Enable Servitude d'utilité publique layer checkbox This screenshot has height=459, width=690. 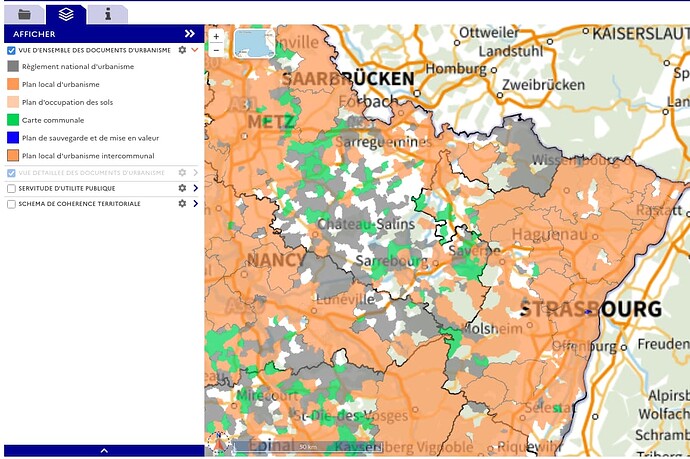tap(11, 188)
